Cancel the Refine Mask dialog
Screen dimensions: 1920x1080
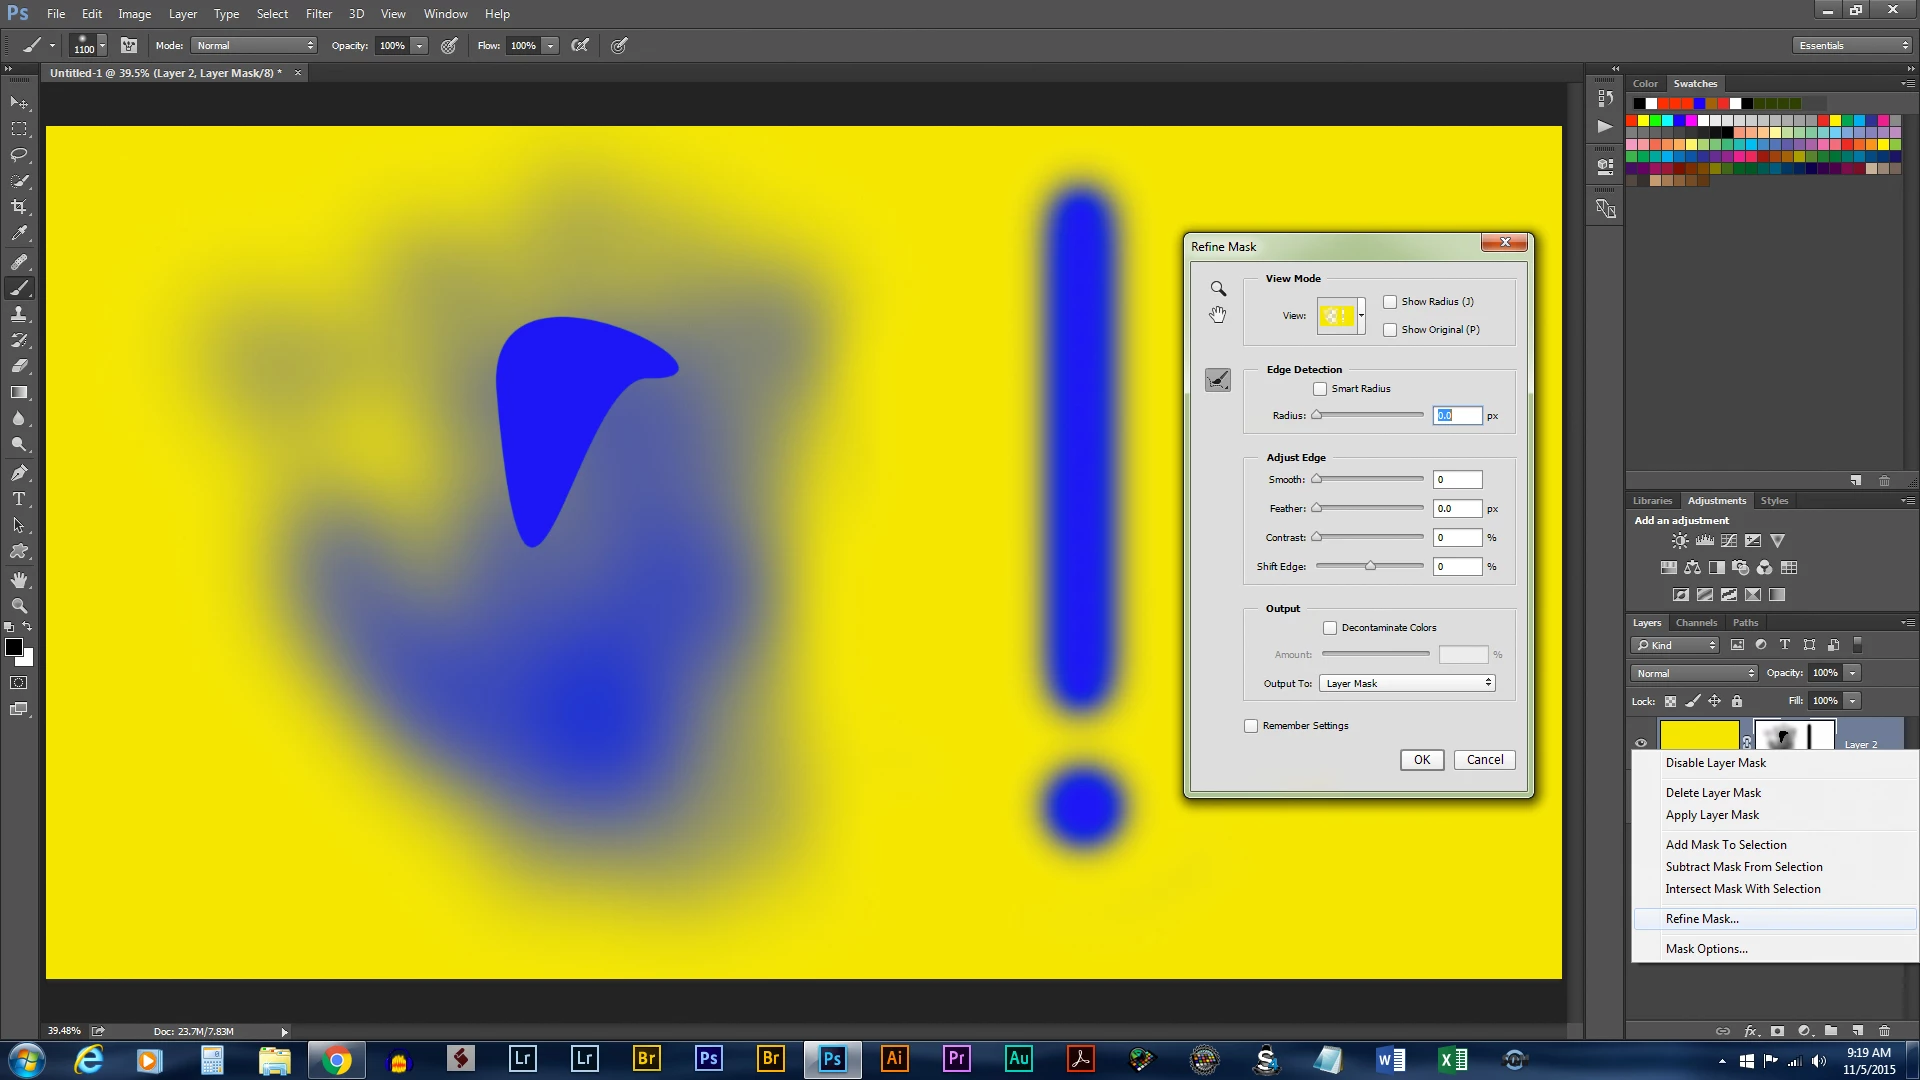click(1484, 760)
